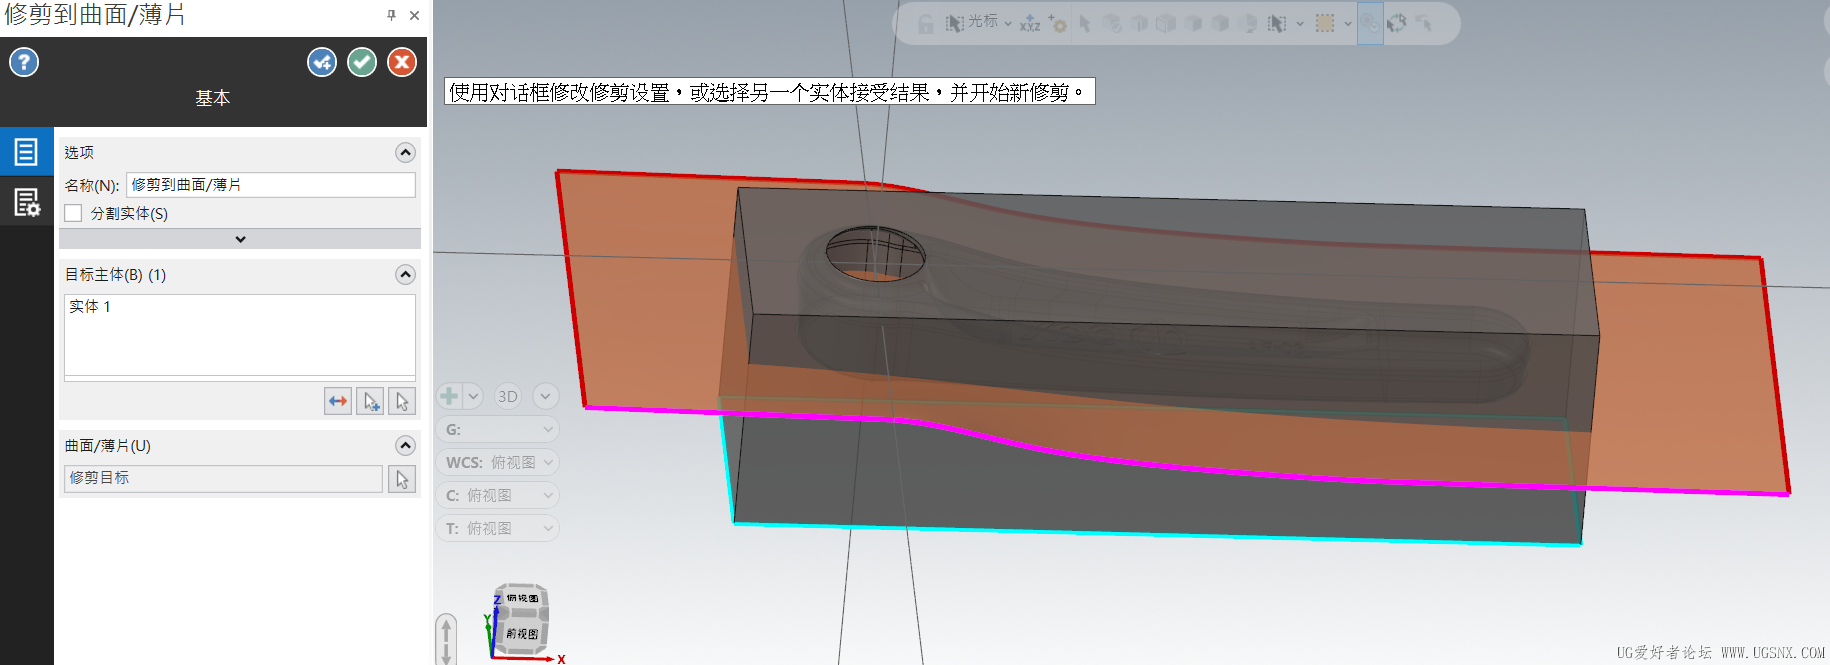1830x665 pixels.
Task: Click the XYZ point coordinate icon
Action: pos(1030,23)
